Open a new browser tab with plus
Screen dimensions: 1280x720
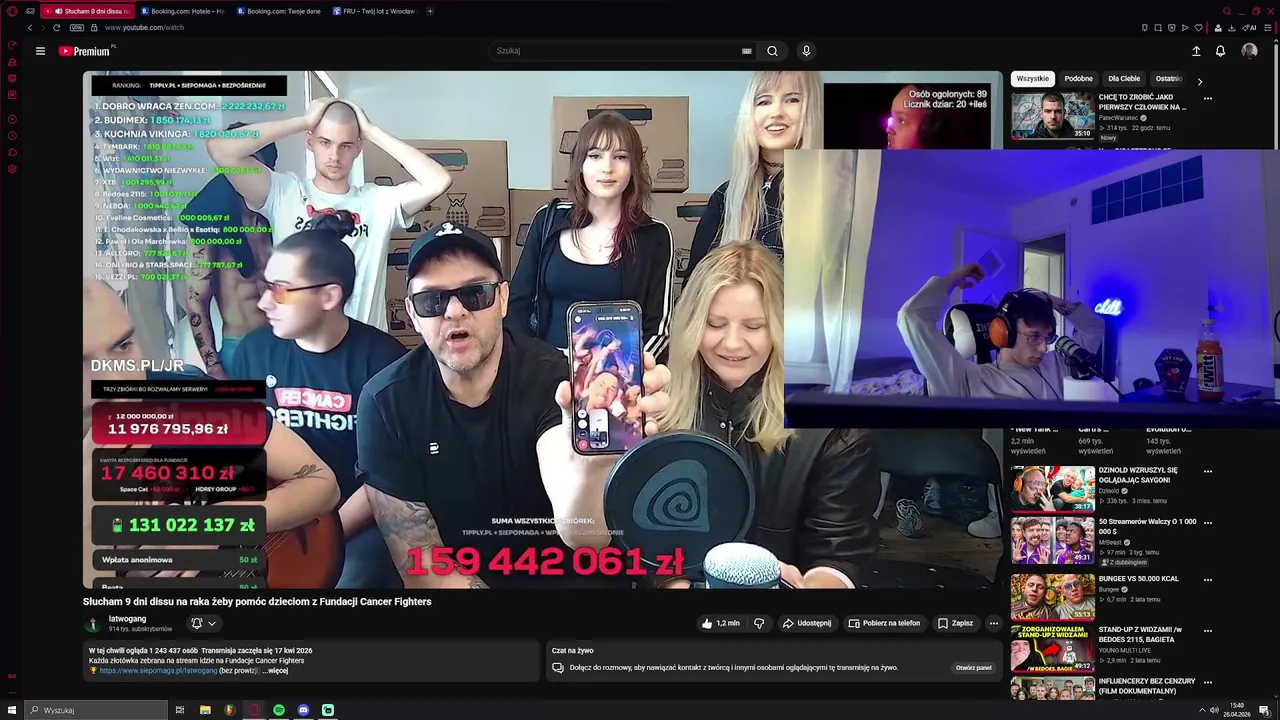[x=430, y=11]
